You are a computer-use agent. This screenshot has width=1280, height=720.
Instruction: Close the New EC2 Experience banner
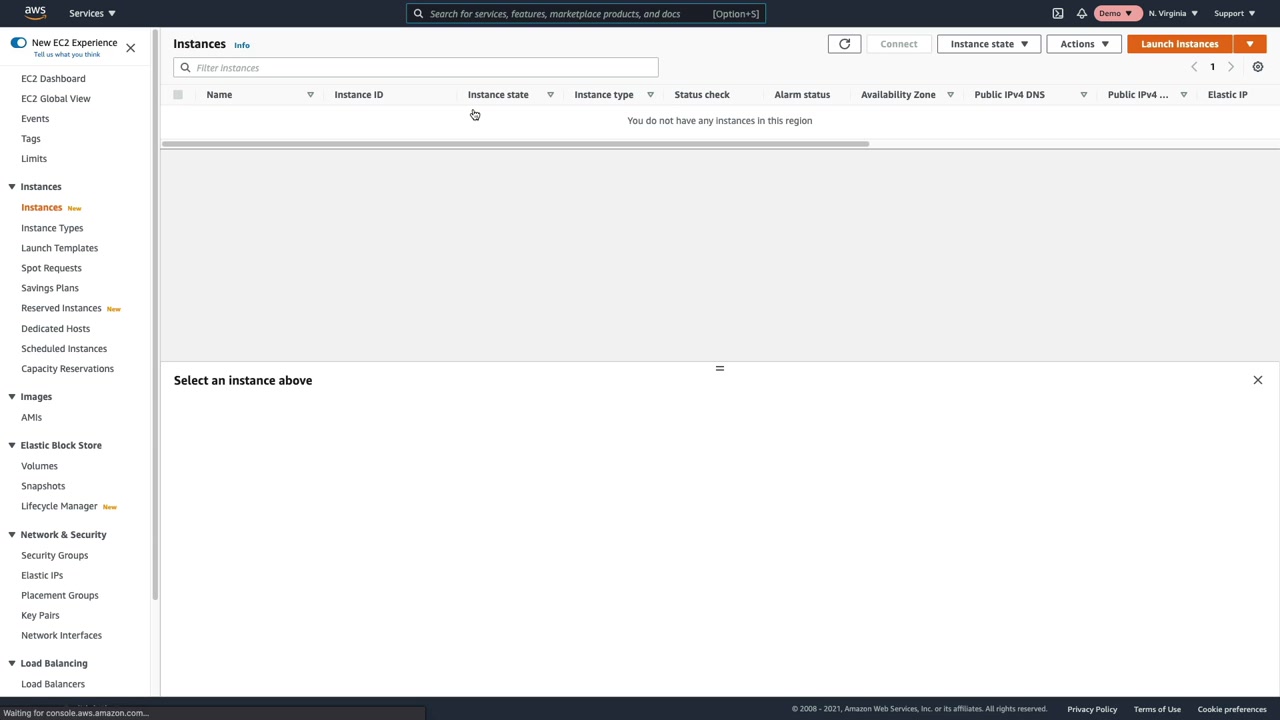point(130,47)
